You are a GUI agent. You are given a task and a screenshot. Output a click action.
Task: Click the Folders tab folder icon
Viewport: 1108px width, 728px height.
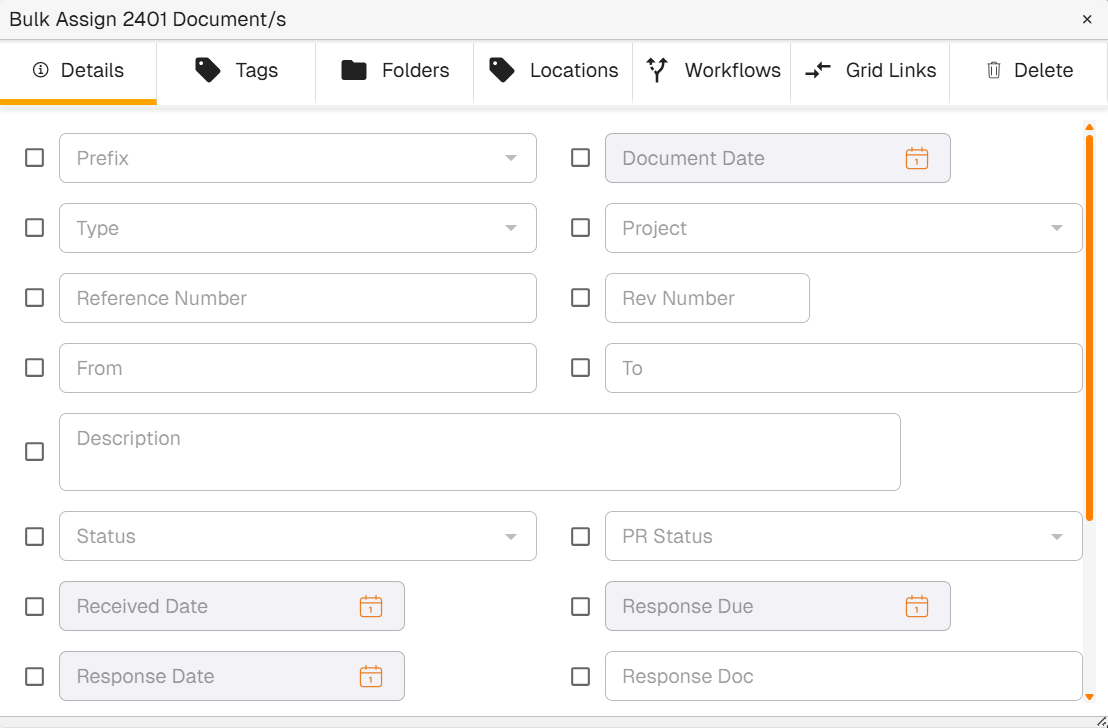click(354, 70)
